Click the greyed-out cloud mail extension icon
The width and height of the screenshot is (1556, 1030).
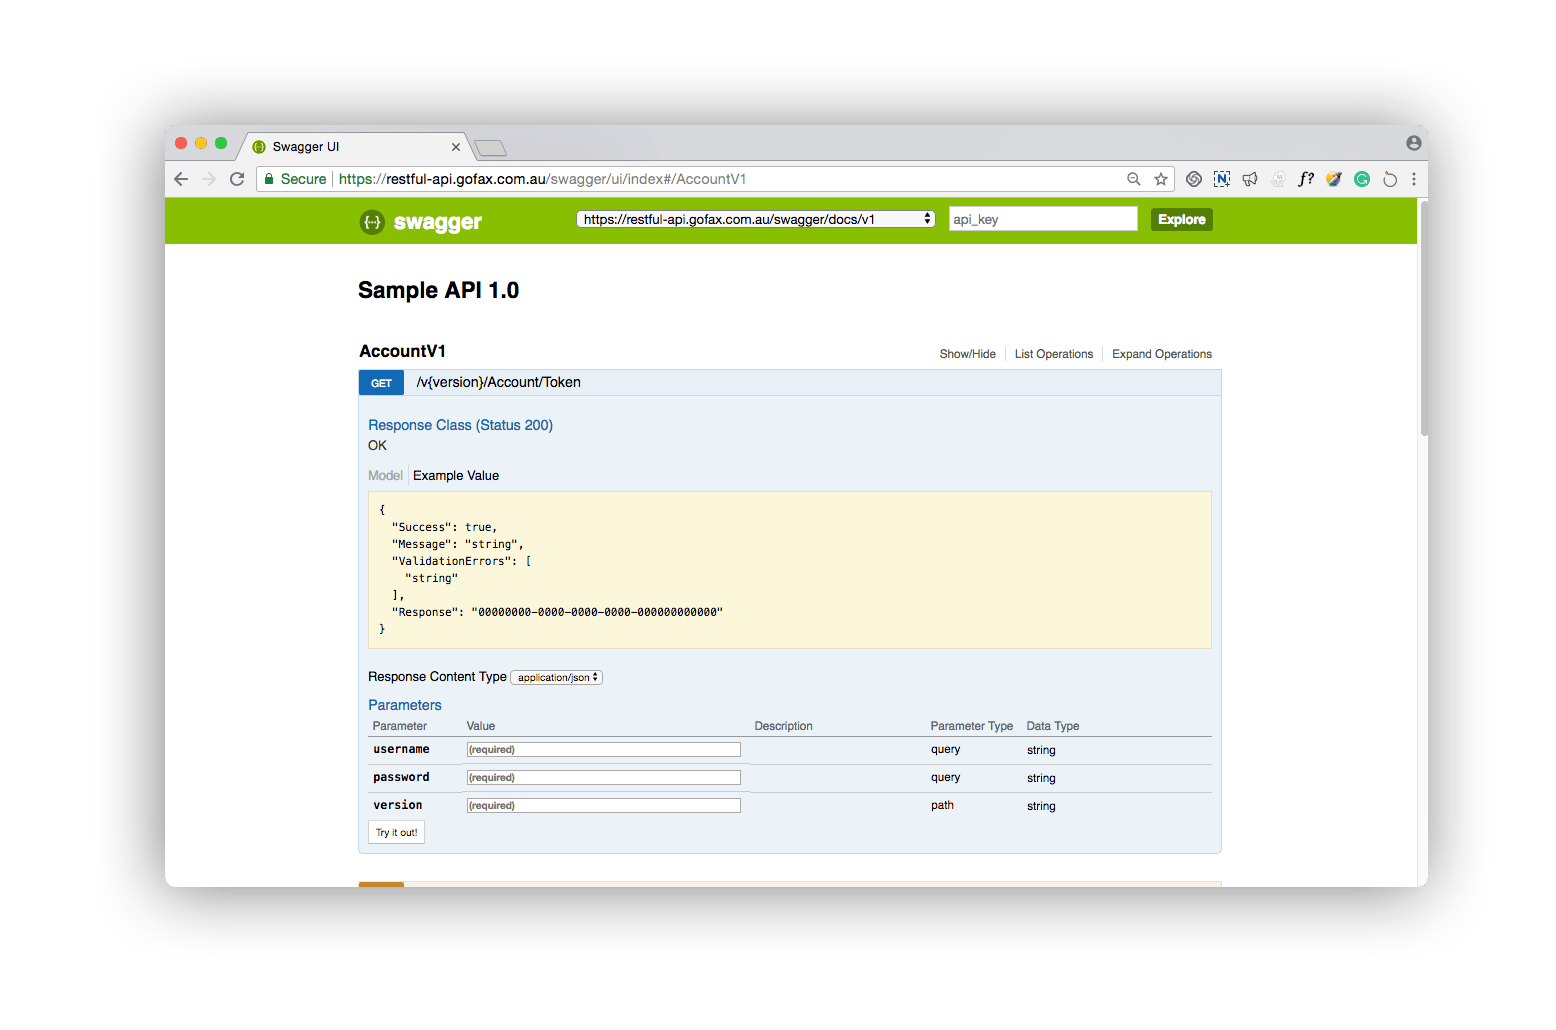(1278, 179)
